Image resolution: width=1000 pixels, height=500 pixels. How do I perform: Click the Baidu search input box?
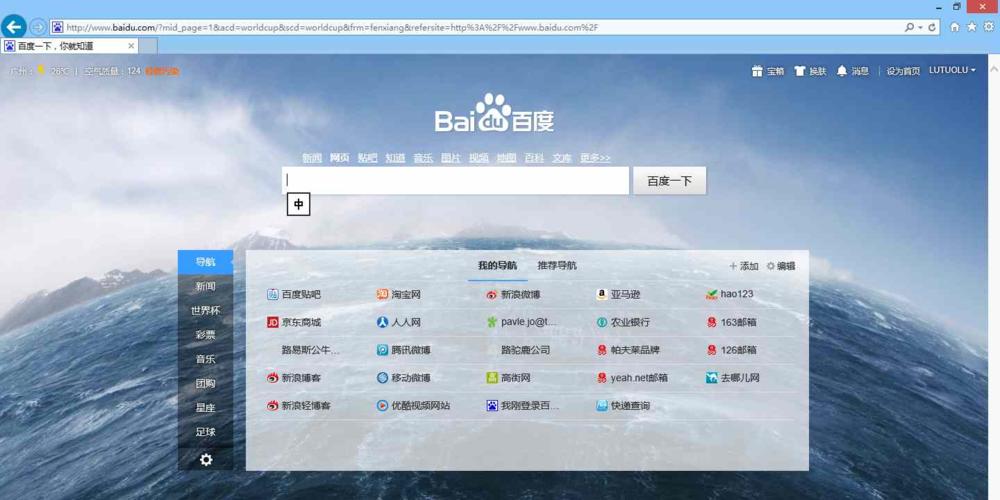tap(455, 180)
